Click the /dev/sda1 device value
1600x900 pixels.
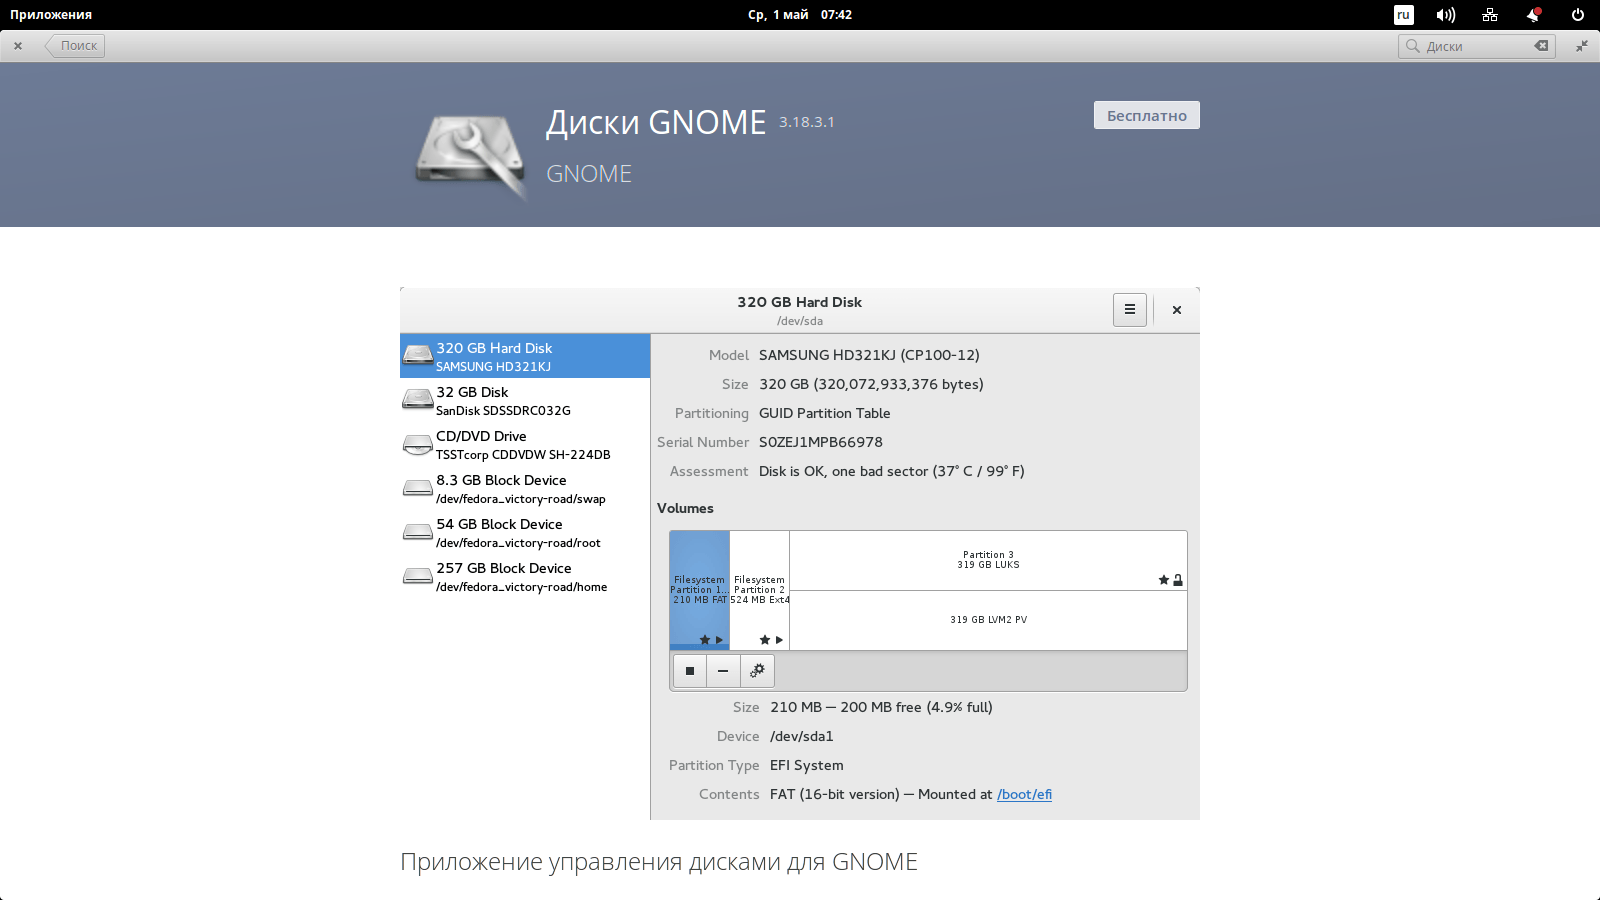[801, 736]
